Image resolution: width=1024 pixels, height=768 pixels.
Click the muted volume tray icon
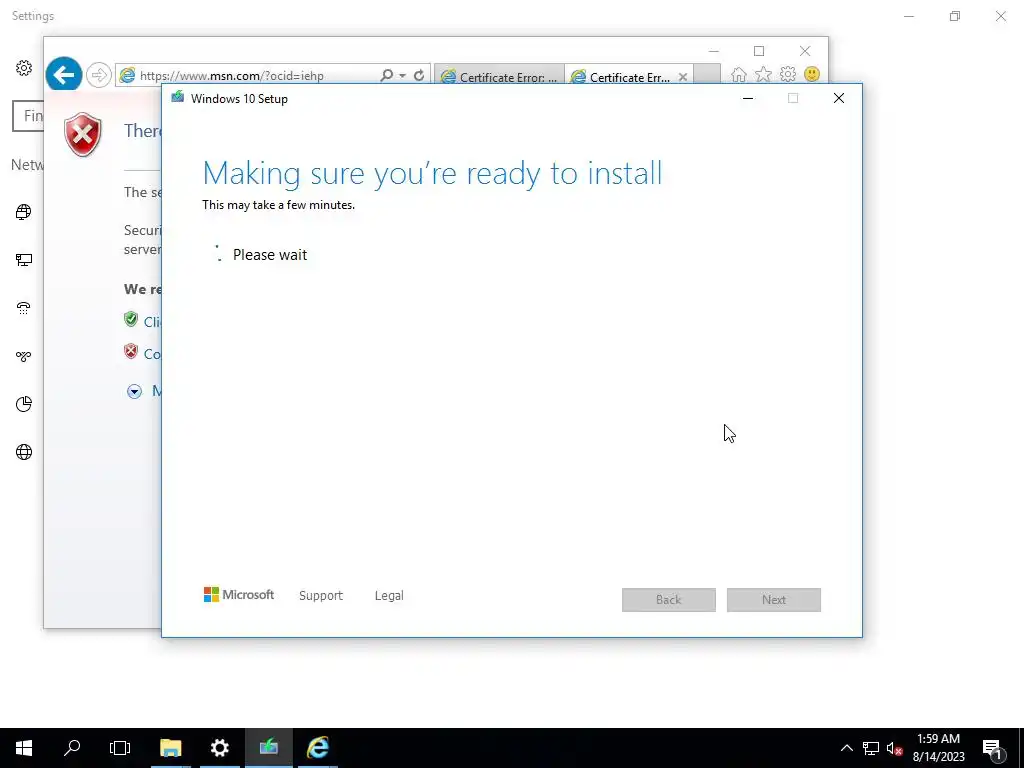(x=895, y=748)
